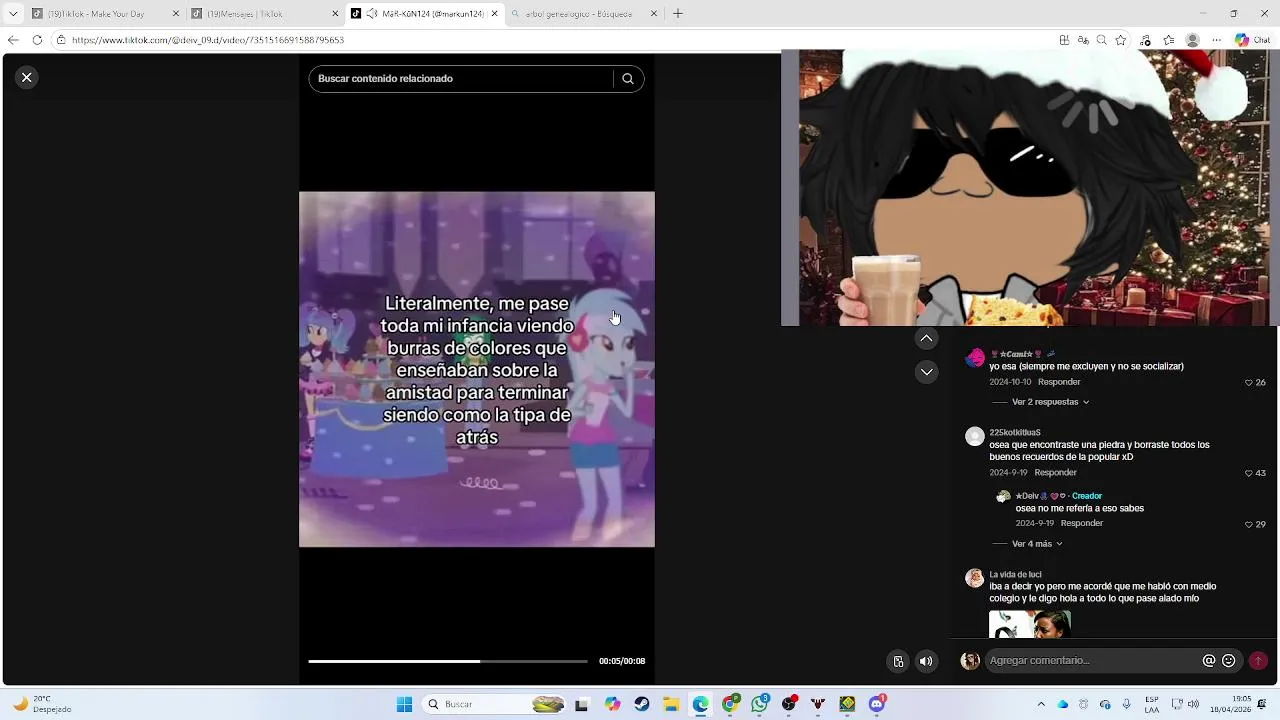Open Discord from the taskbar

[877, 705]
